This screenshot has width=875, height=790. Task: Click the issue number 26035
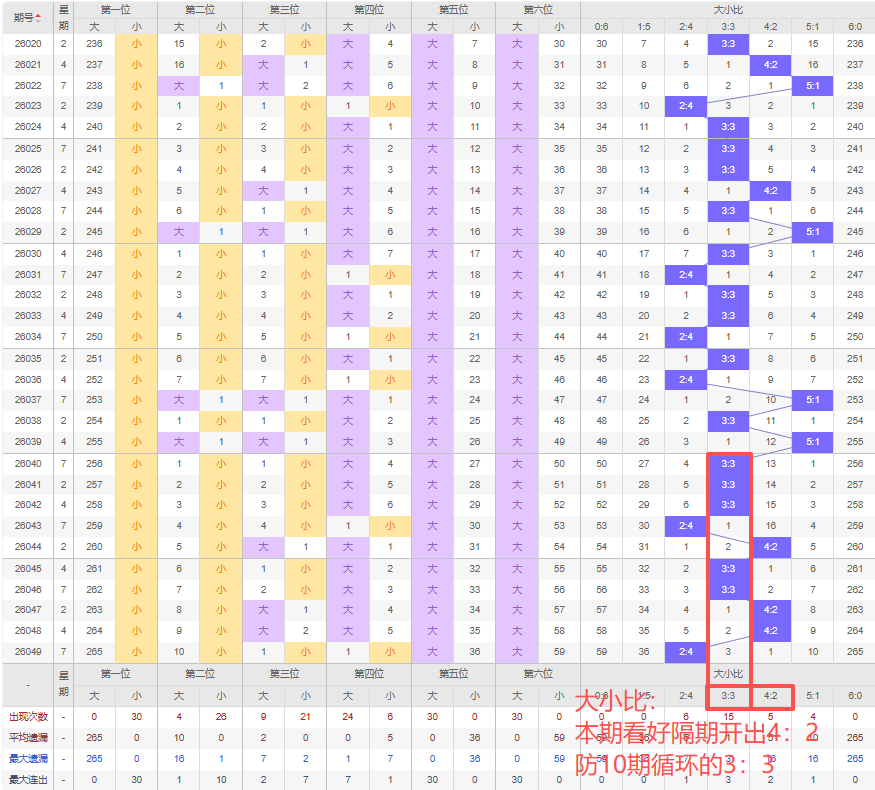(x=28, y=359)
